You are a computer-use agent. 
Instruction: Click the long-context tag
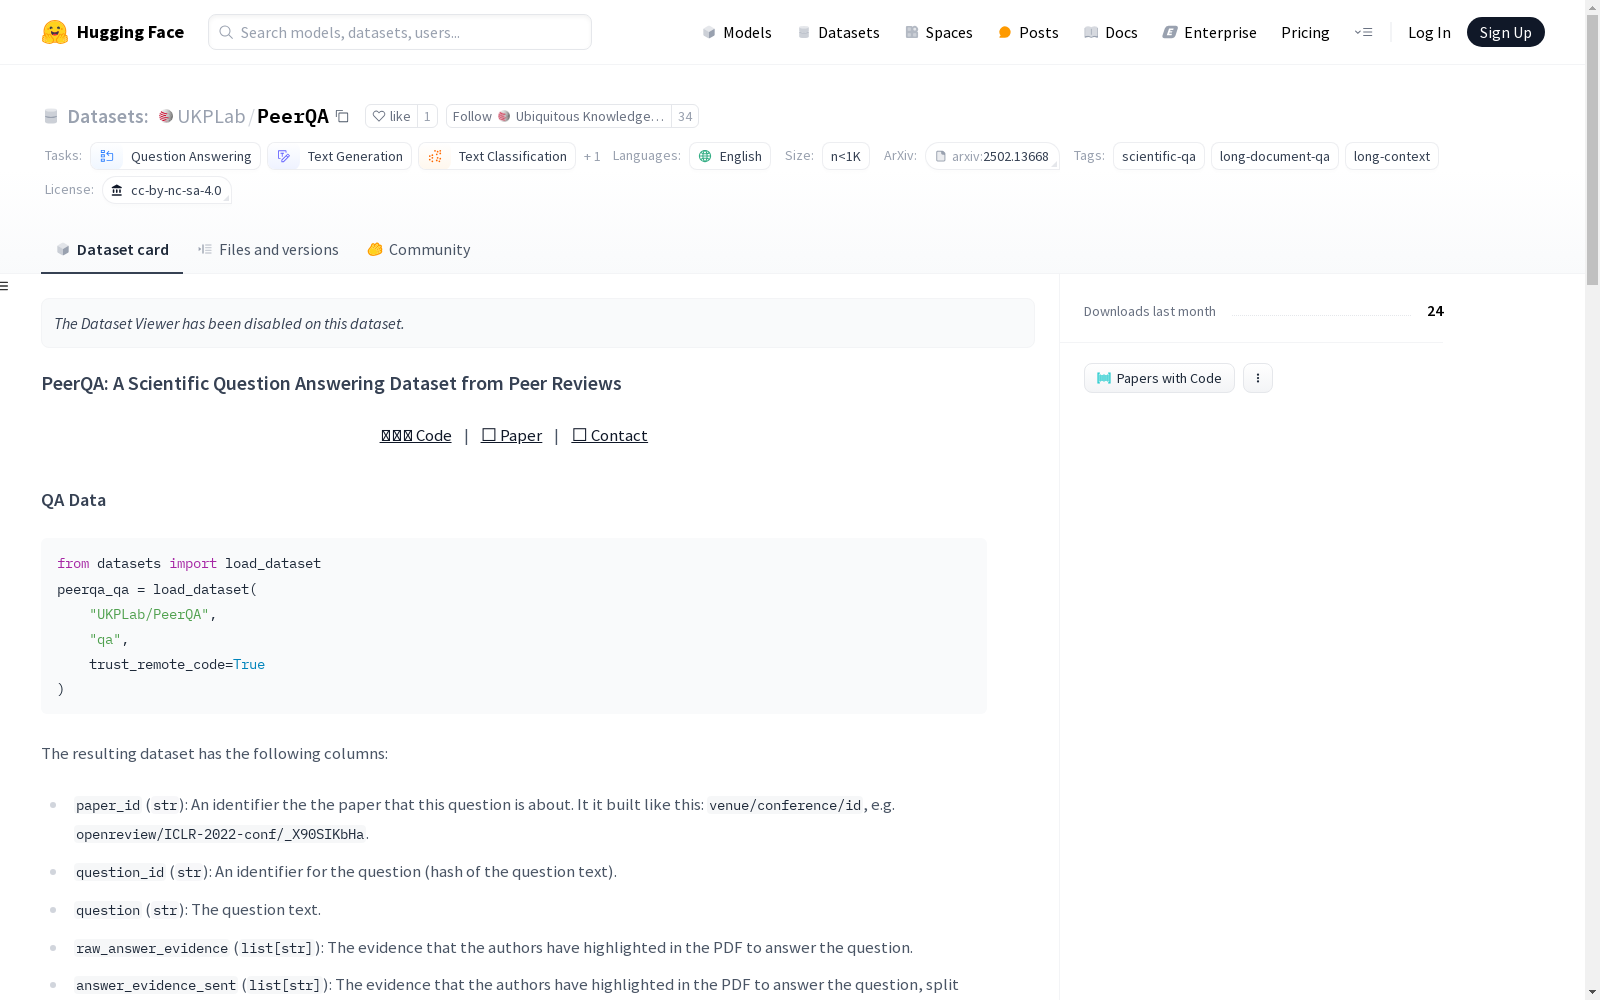click(x=1392, y=156)
